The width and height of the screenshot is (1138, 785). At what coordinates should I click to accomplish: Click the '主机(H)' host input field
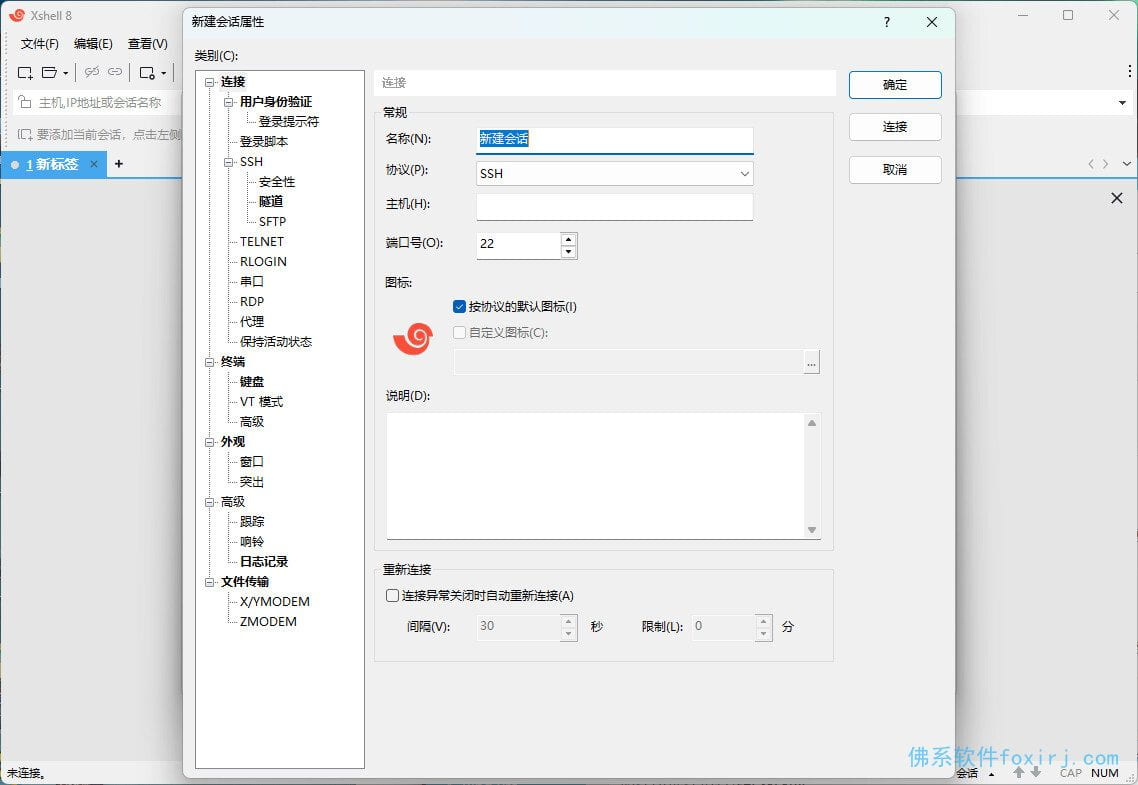(x=614, y=207)
